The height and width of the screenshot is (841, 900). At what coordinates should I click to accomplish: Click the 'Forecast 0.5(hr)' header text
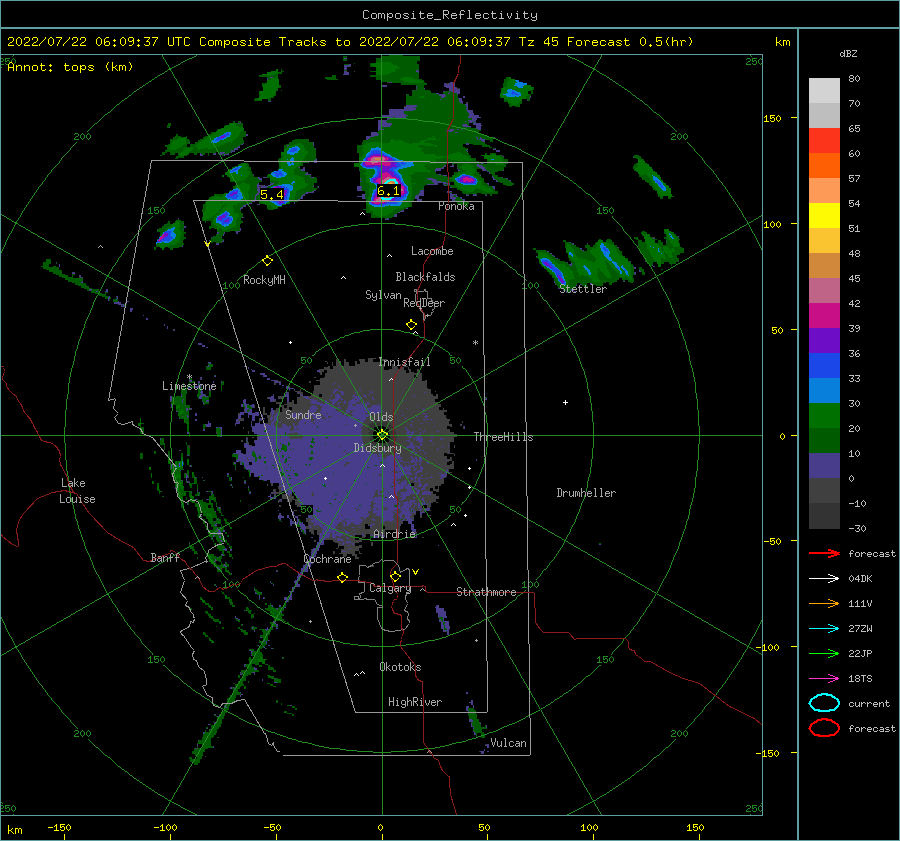[630, 42]
